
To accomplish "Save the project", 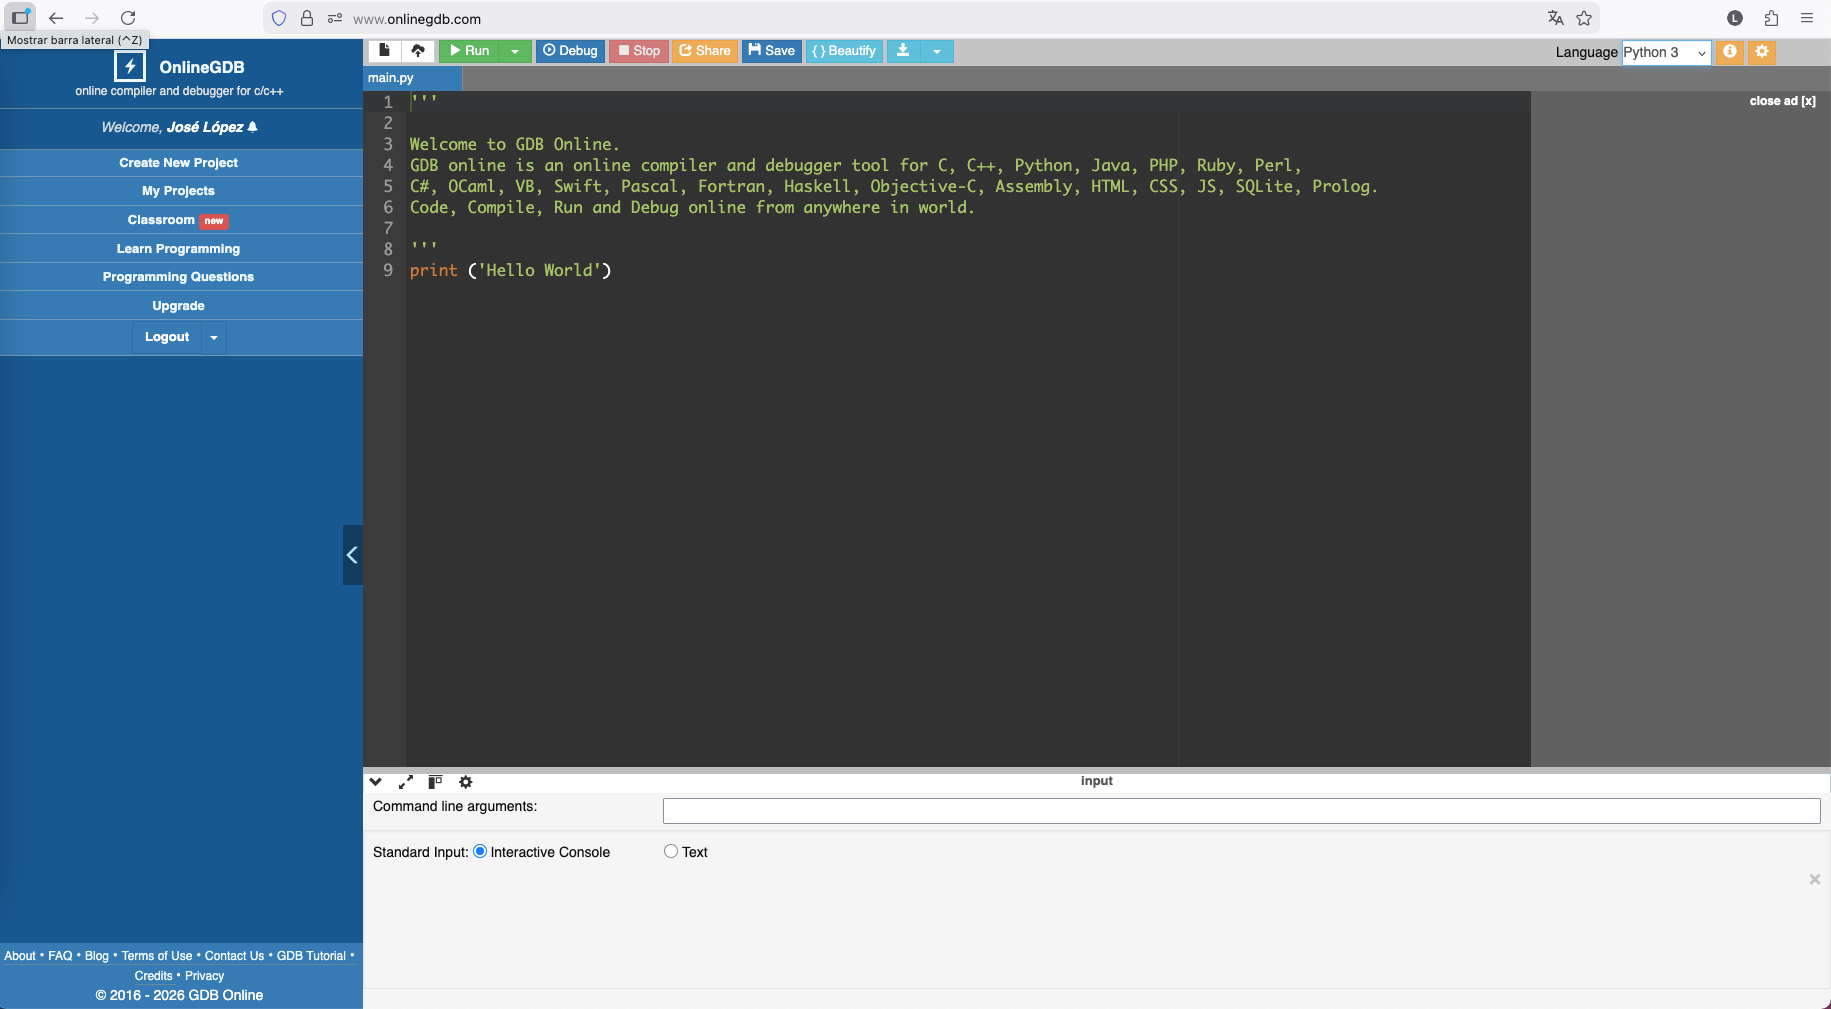I will click(771, 50).
